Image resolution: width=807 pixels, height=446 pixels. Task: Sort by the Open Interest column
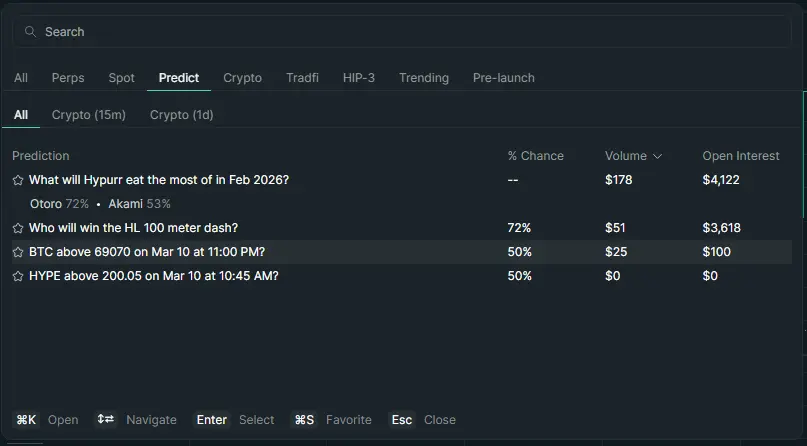pos(740,156)
